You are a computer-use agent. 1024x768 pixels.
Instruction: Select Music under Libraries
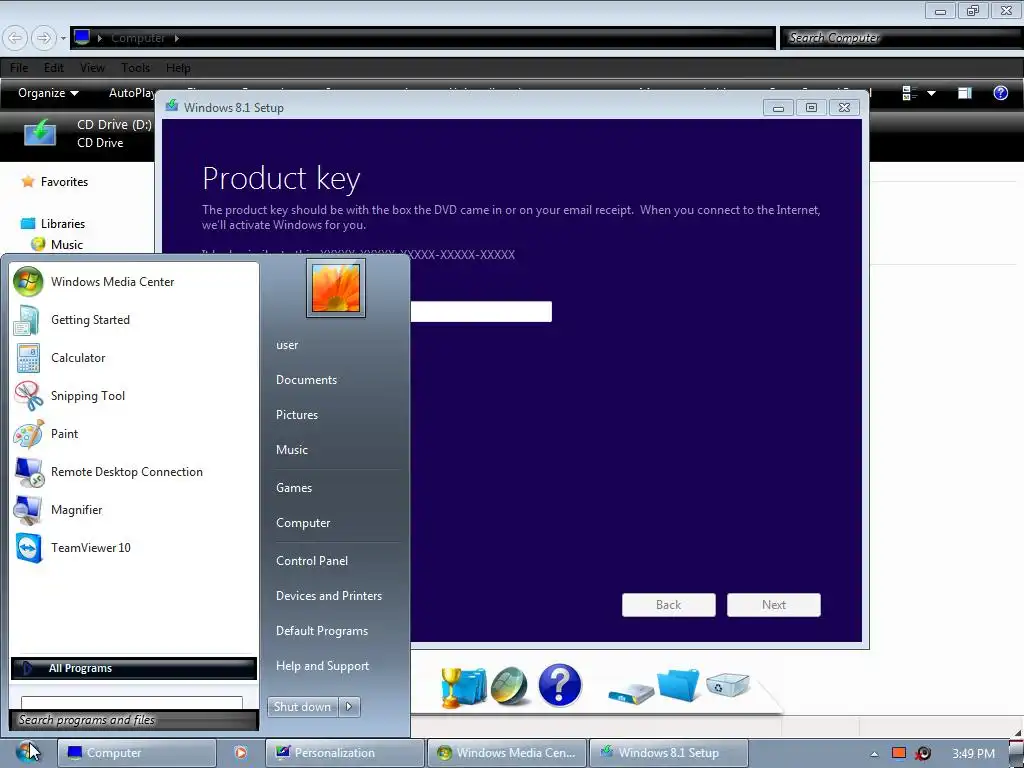67,244
